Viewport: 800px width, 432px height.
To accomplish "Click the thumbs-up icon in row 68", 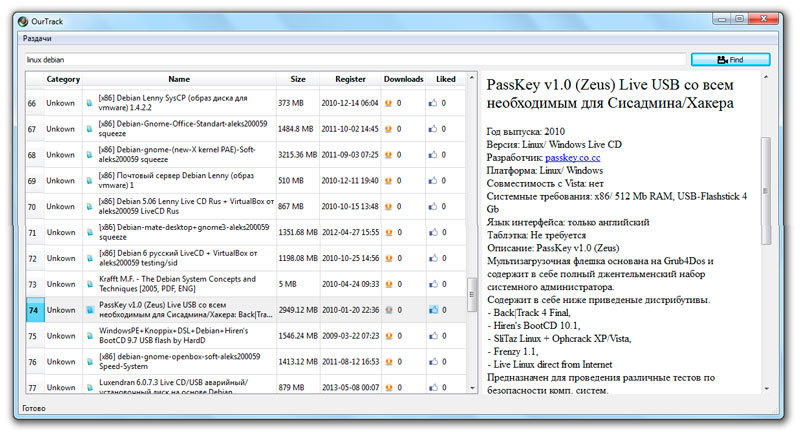I will [x=433, y=155].
